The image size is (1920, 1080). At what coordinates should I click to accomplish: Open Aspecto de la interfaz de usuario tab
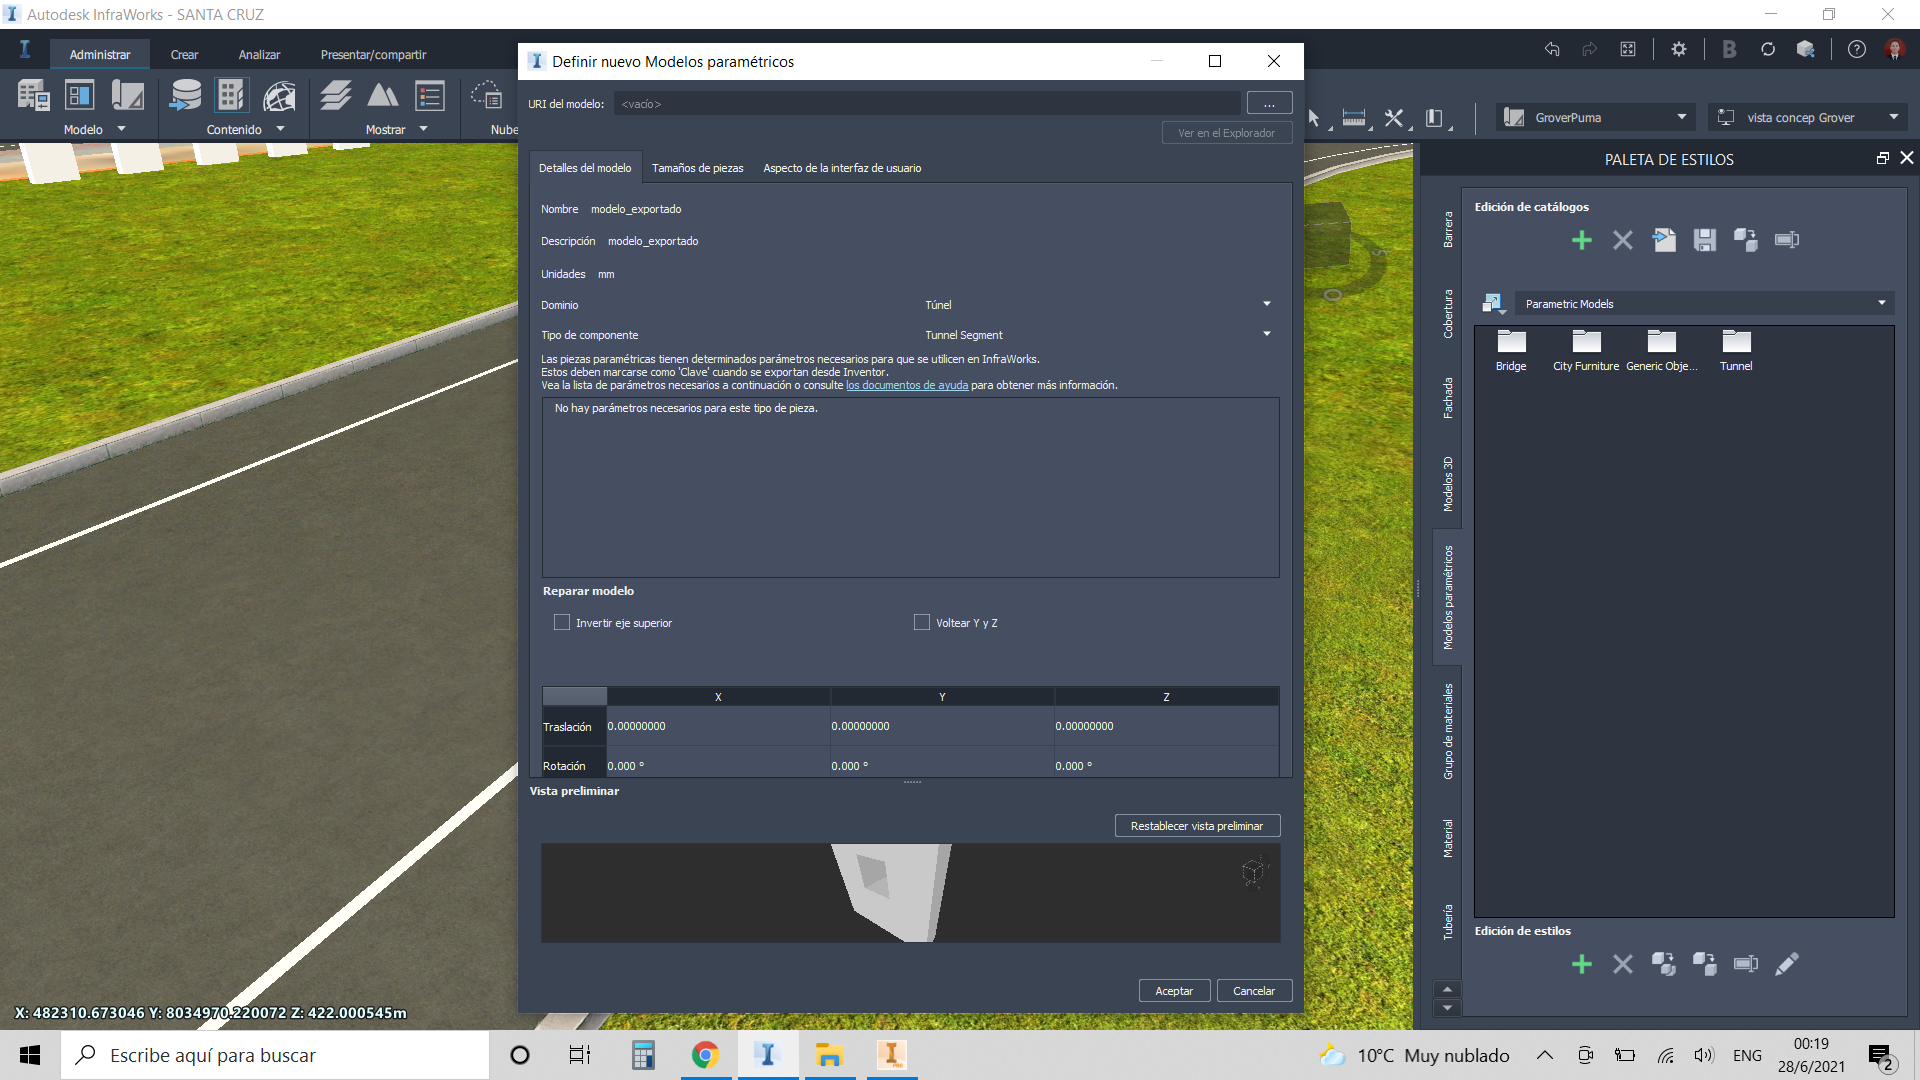pos(842,168)
